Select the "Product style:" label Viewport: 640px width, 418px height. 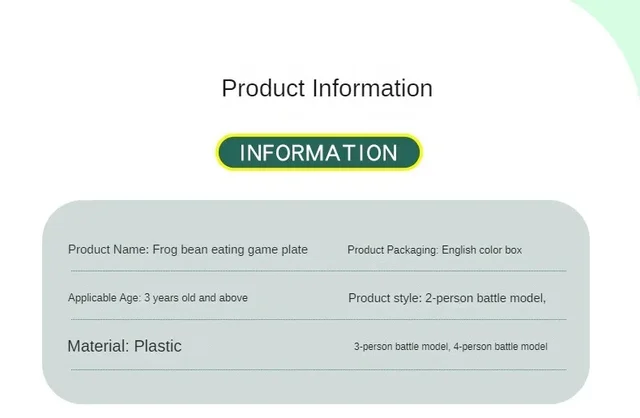point(384,298)
